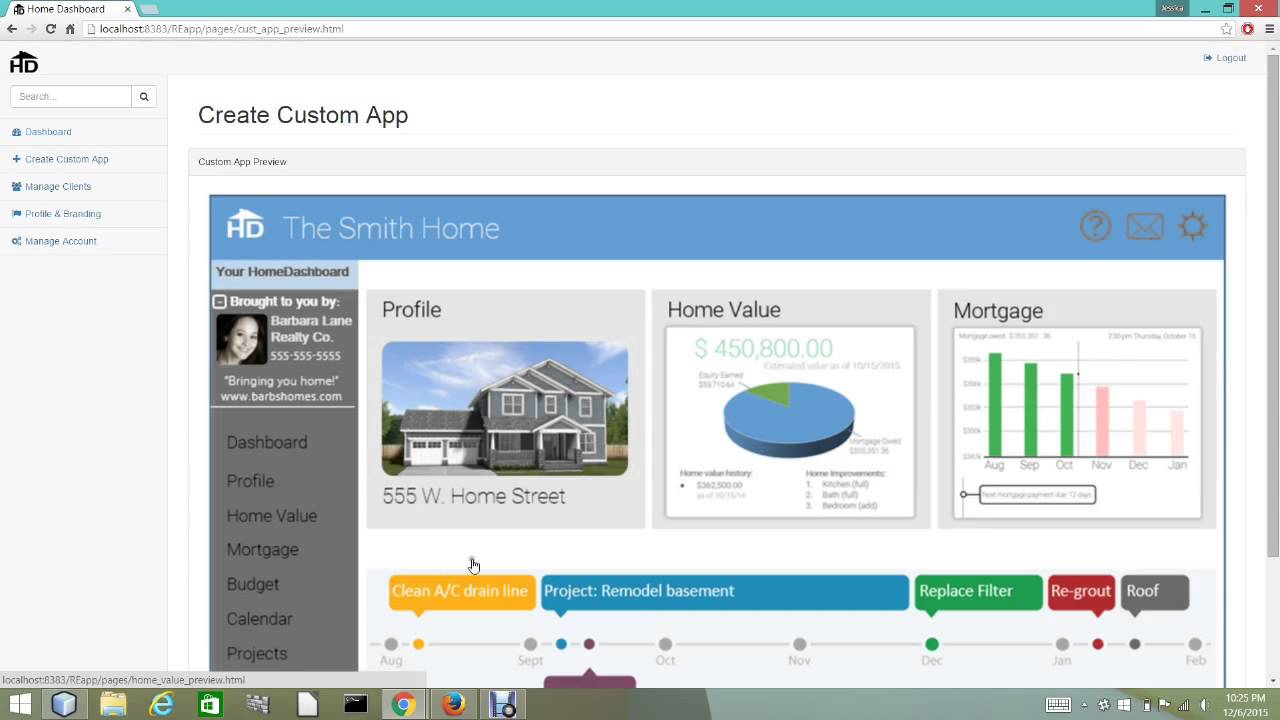Select Dashboard in the preview menu
This screenshot has width=1280, height=720.
click(267, 443)
